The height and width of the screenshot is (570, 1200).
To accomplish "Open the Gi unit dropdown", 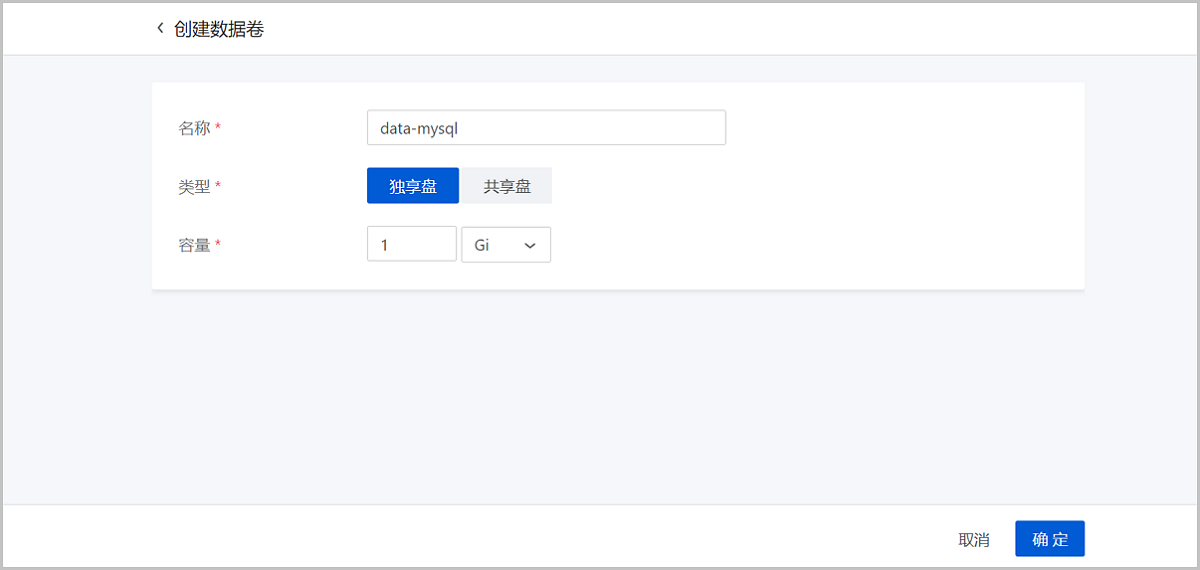I will [505, 245].
